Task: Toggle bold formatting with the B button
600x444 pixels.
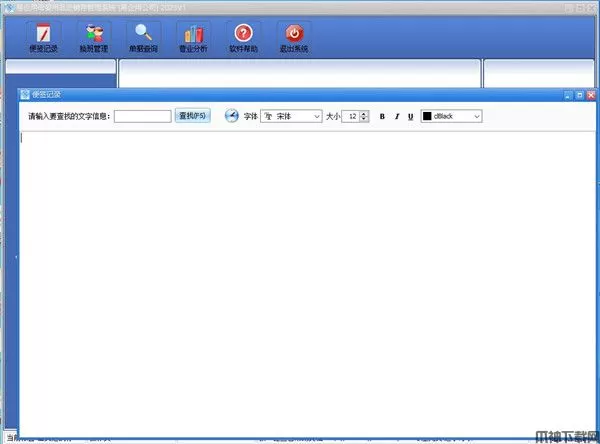Action: [382, 116]
